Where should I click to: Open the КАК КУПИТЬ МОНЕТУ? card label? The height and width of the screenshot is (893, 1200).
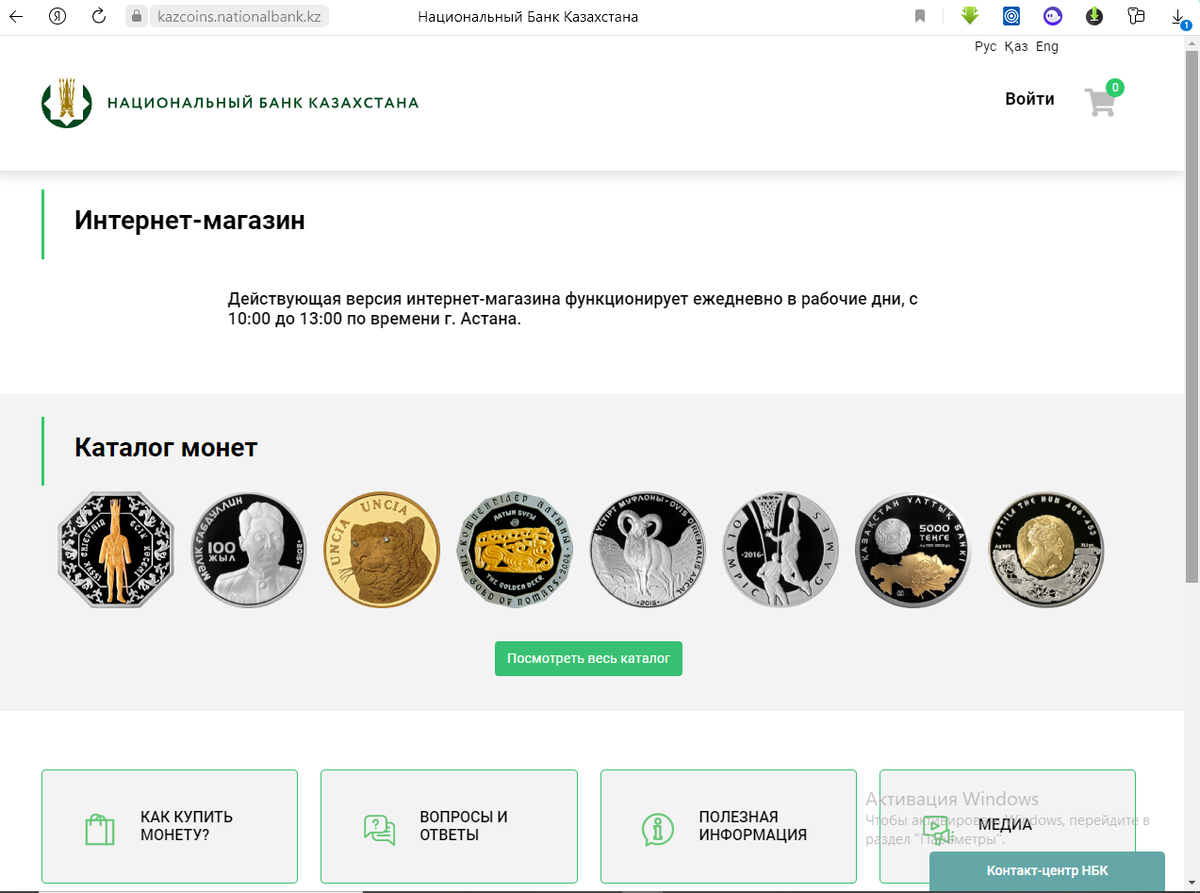click(x=187, y=826)
